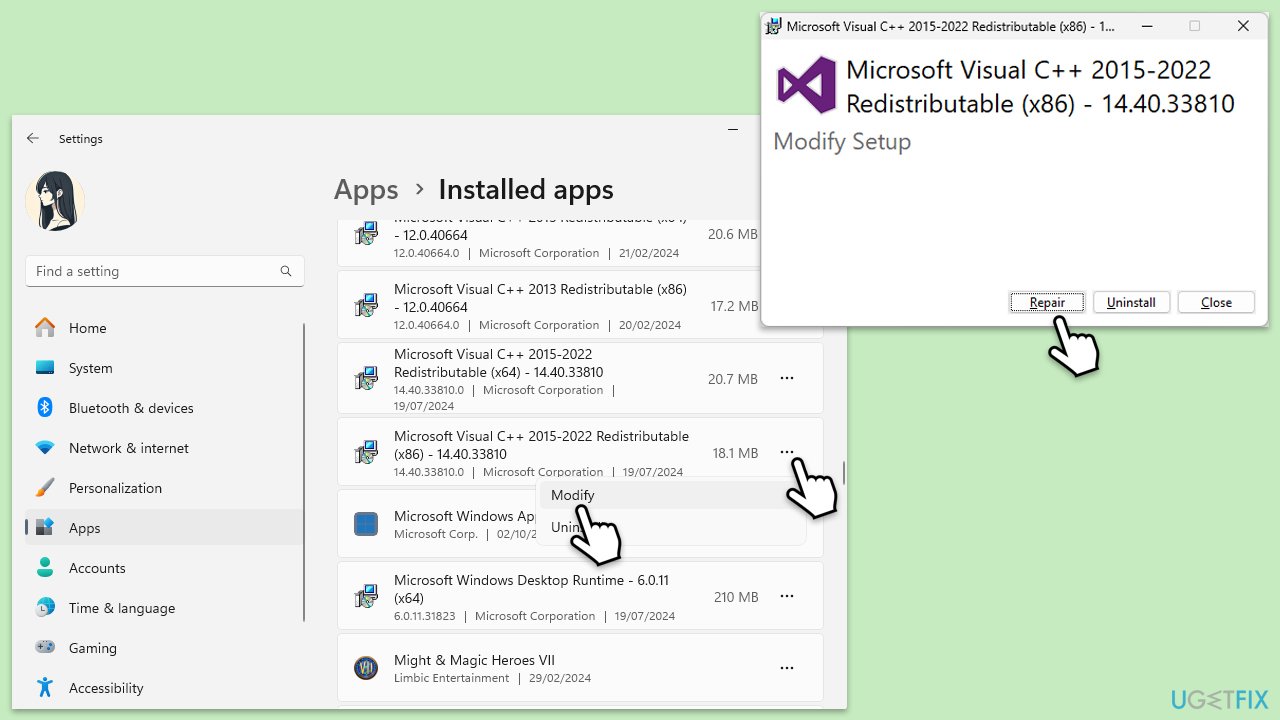Click the Time & language globe icon
The height and width of the screenshot is (720, 1280).
(45, 608)
